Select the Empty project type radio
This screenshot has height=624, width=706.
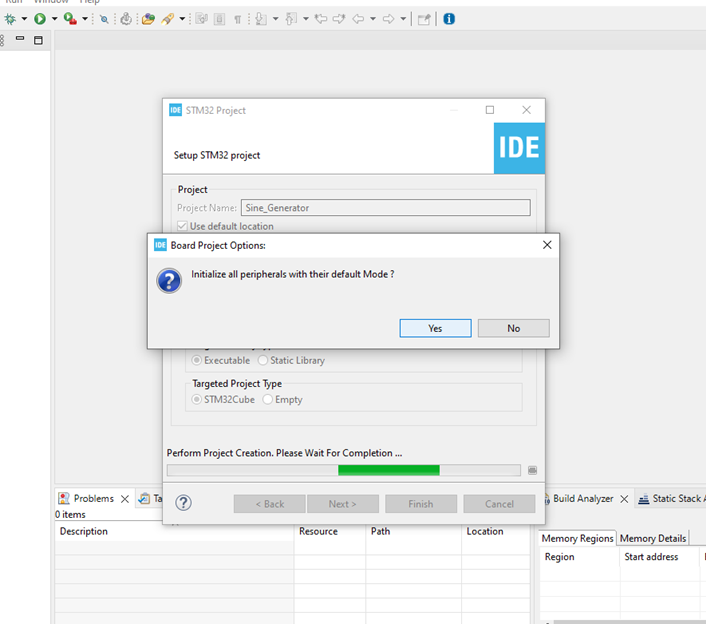[267, 399]
